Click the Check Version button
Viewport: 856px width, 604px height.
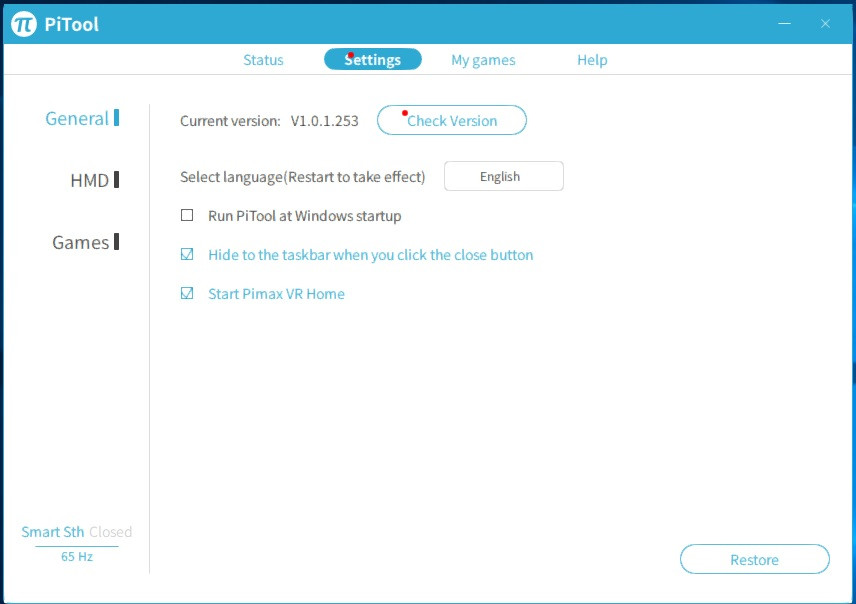click(x=451, y=120)
